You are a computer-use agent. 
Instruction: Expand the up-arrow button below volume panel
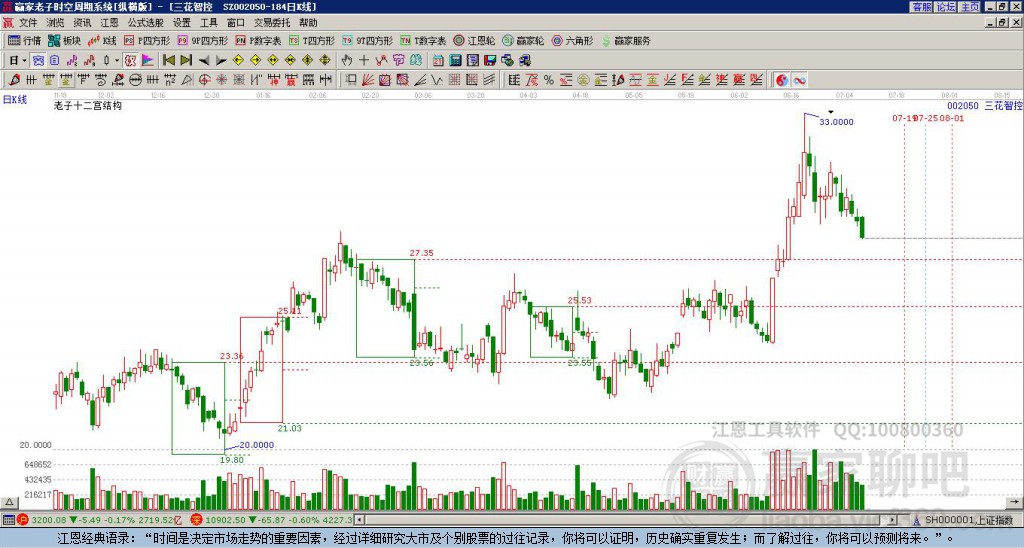click(x=9, y=502)
